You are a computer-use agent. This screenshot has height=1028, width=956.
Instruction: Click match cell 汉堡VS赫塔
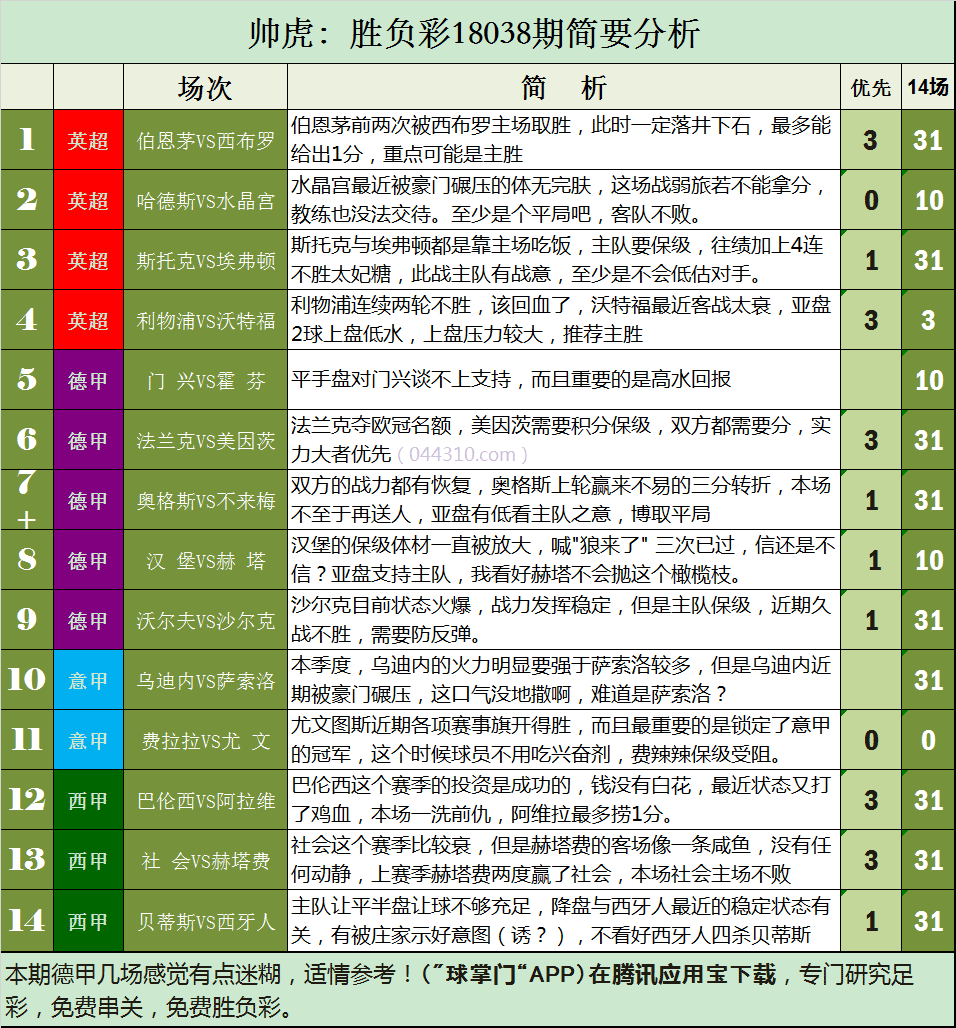pos(205,560)
